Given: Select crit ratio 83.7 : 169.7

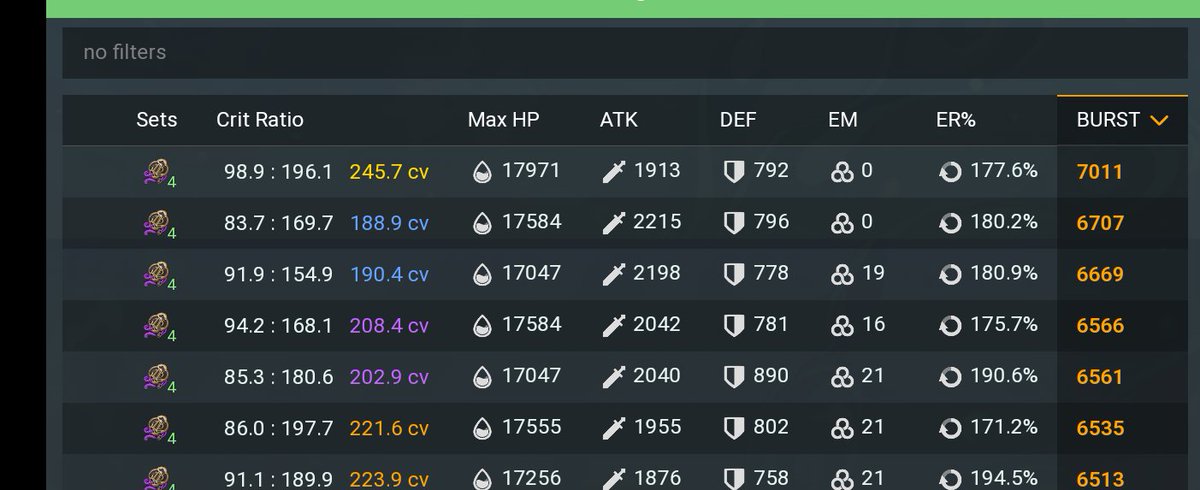Looking at the screenshot, I should (x=278, y=223).
